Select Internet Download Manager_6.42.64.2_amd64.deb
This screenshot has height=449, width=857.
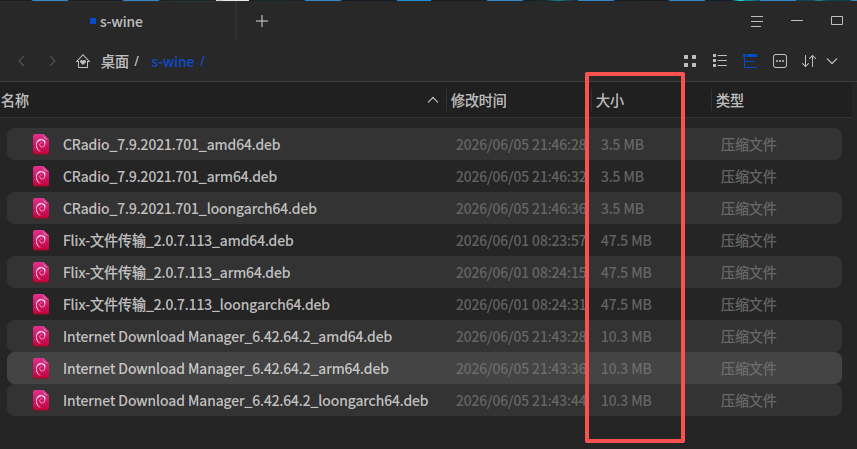[x=424, y=336]
